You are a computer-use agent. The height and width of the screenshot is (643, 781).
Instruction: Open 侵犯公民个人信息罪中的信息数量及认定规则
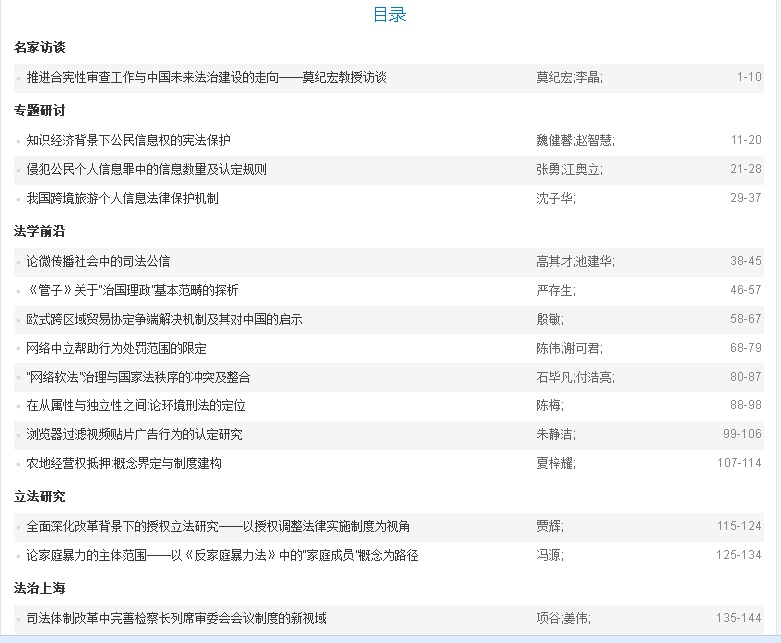coord(147,169)
